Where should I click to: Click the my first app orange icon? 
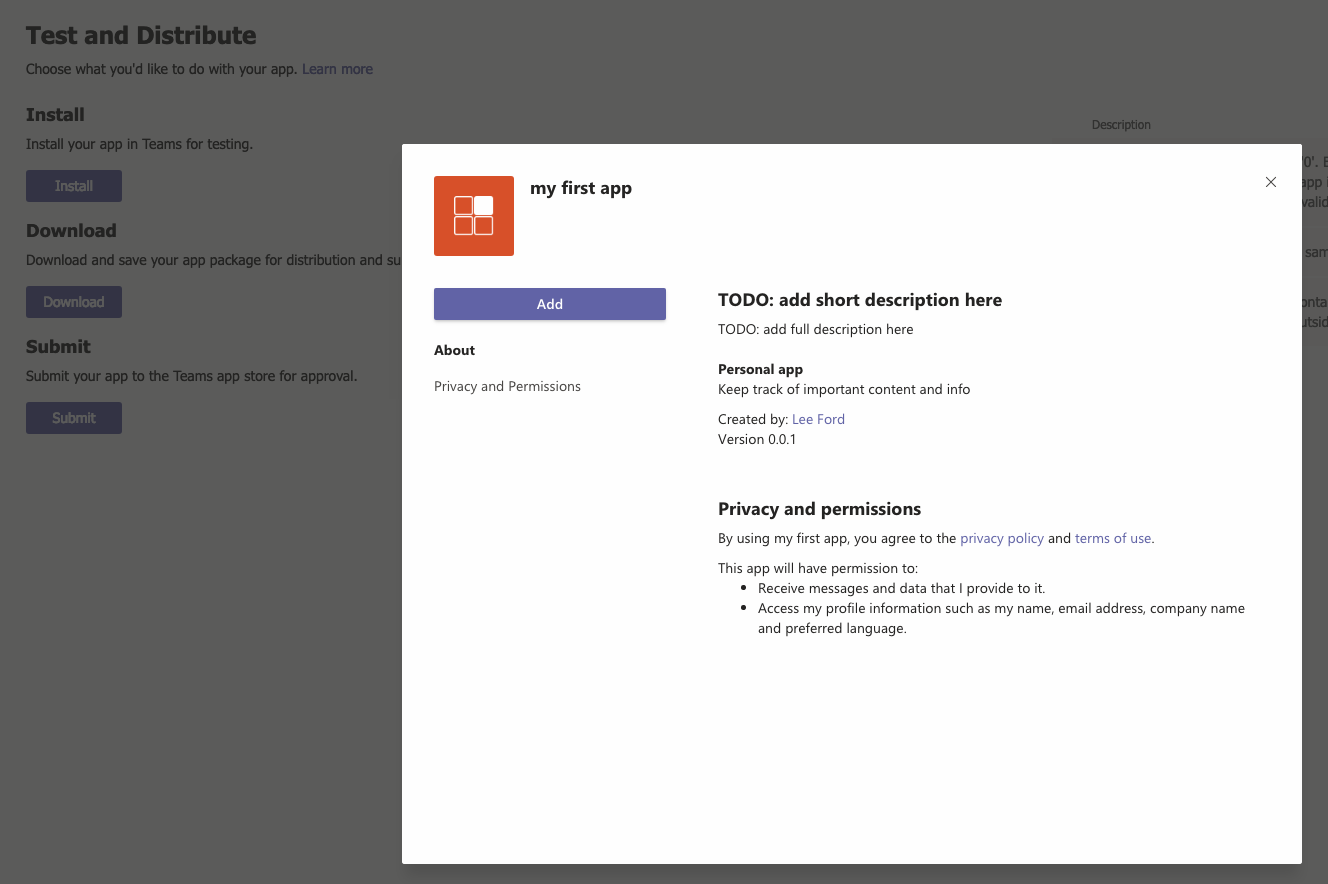click(x=474, y=216)
